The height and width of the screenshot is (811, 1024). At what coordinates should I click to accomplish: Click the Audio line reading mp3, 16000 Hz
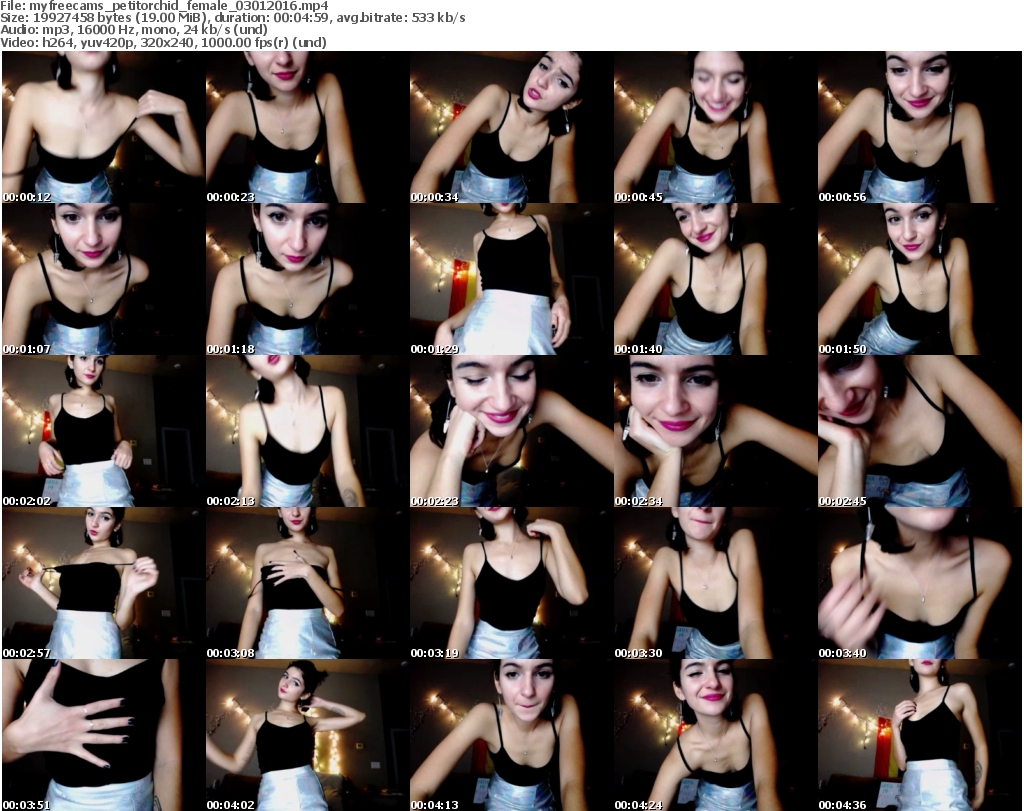tap(134, 30)
